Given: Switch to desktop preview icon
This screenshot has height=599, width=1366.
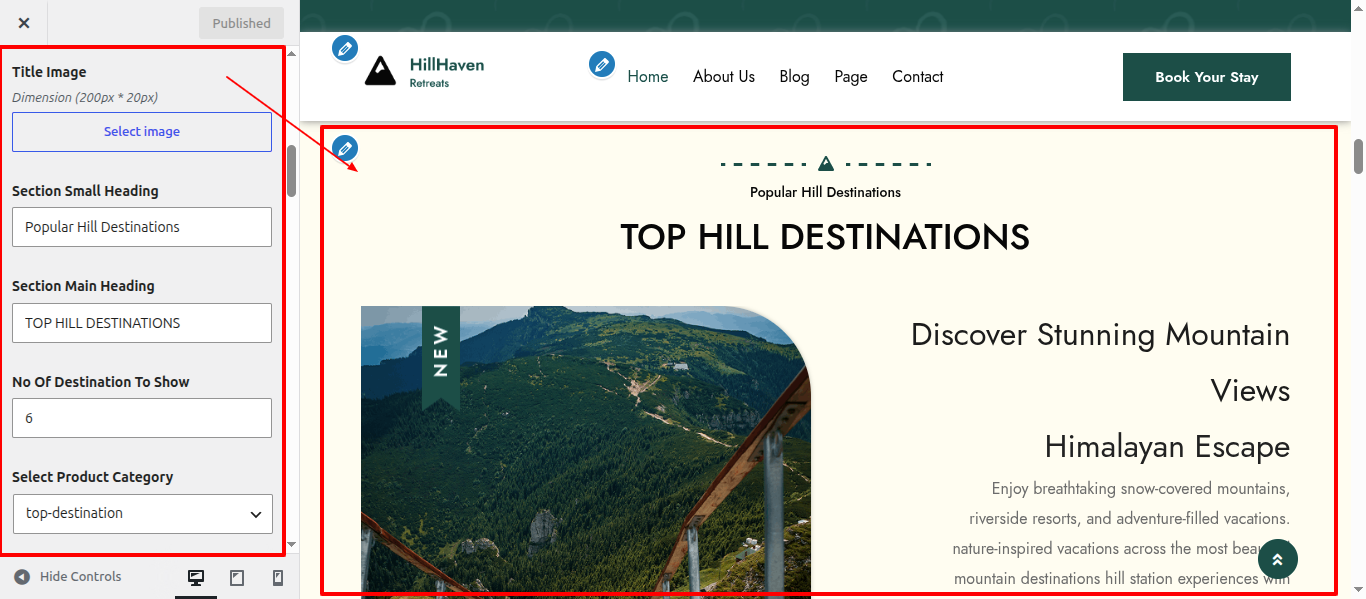Looking at the screenshot, I should pos(196,578).
